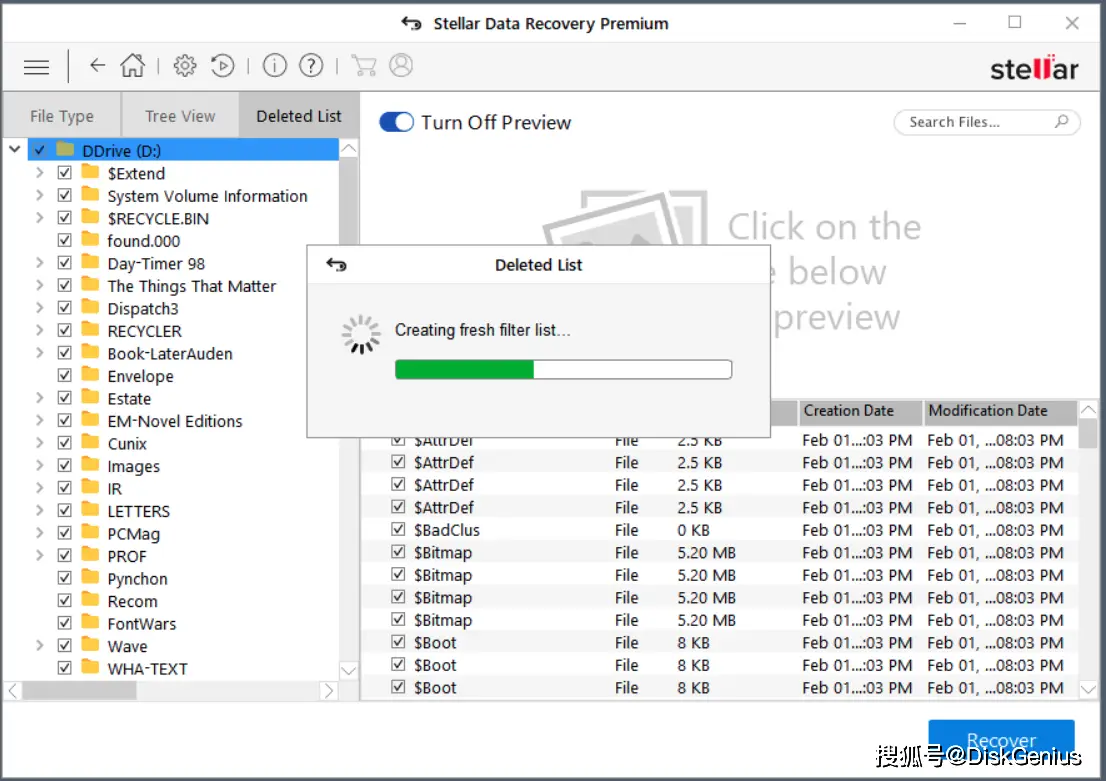The height and width of the screenshot is (781, 1106).
Task: Click the Images folder icon
Action: pos(90,465)
